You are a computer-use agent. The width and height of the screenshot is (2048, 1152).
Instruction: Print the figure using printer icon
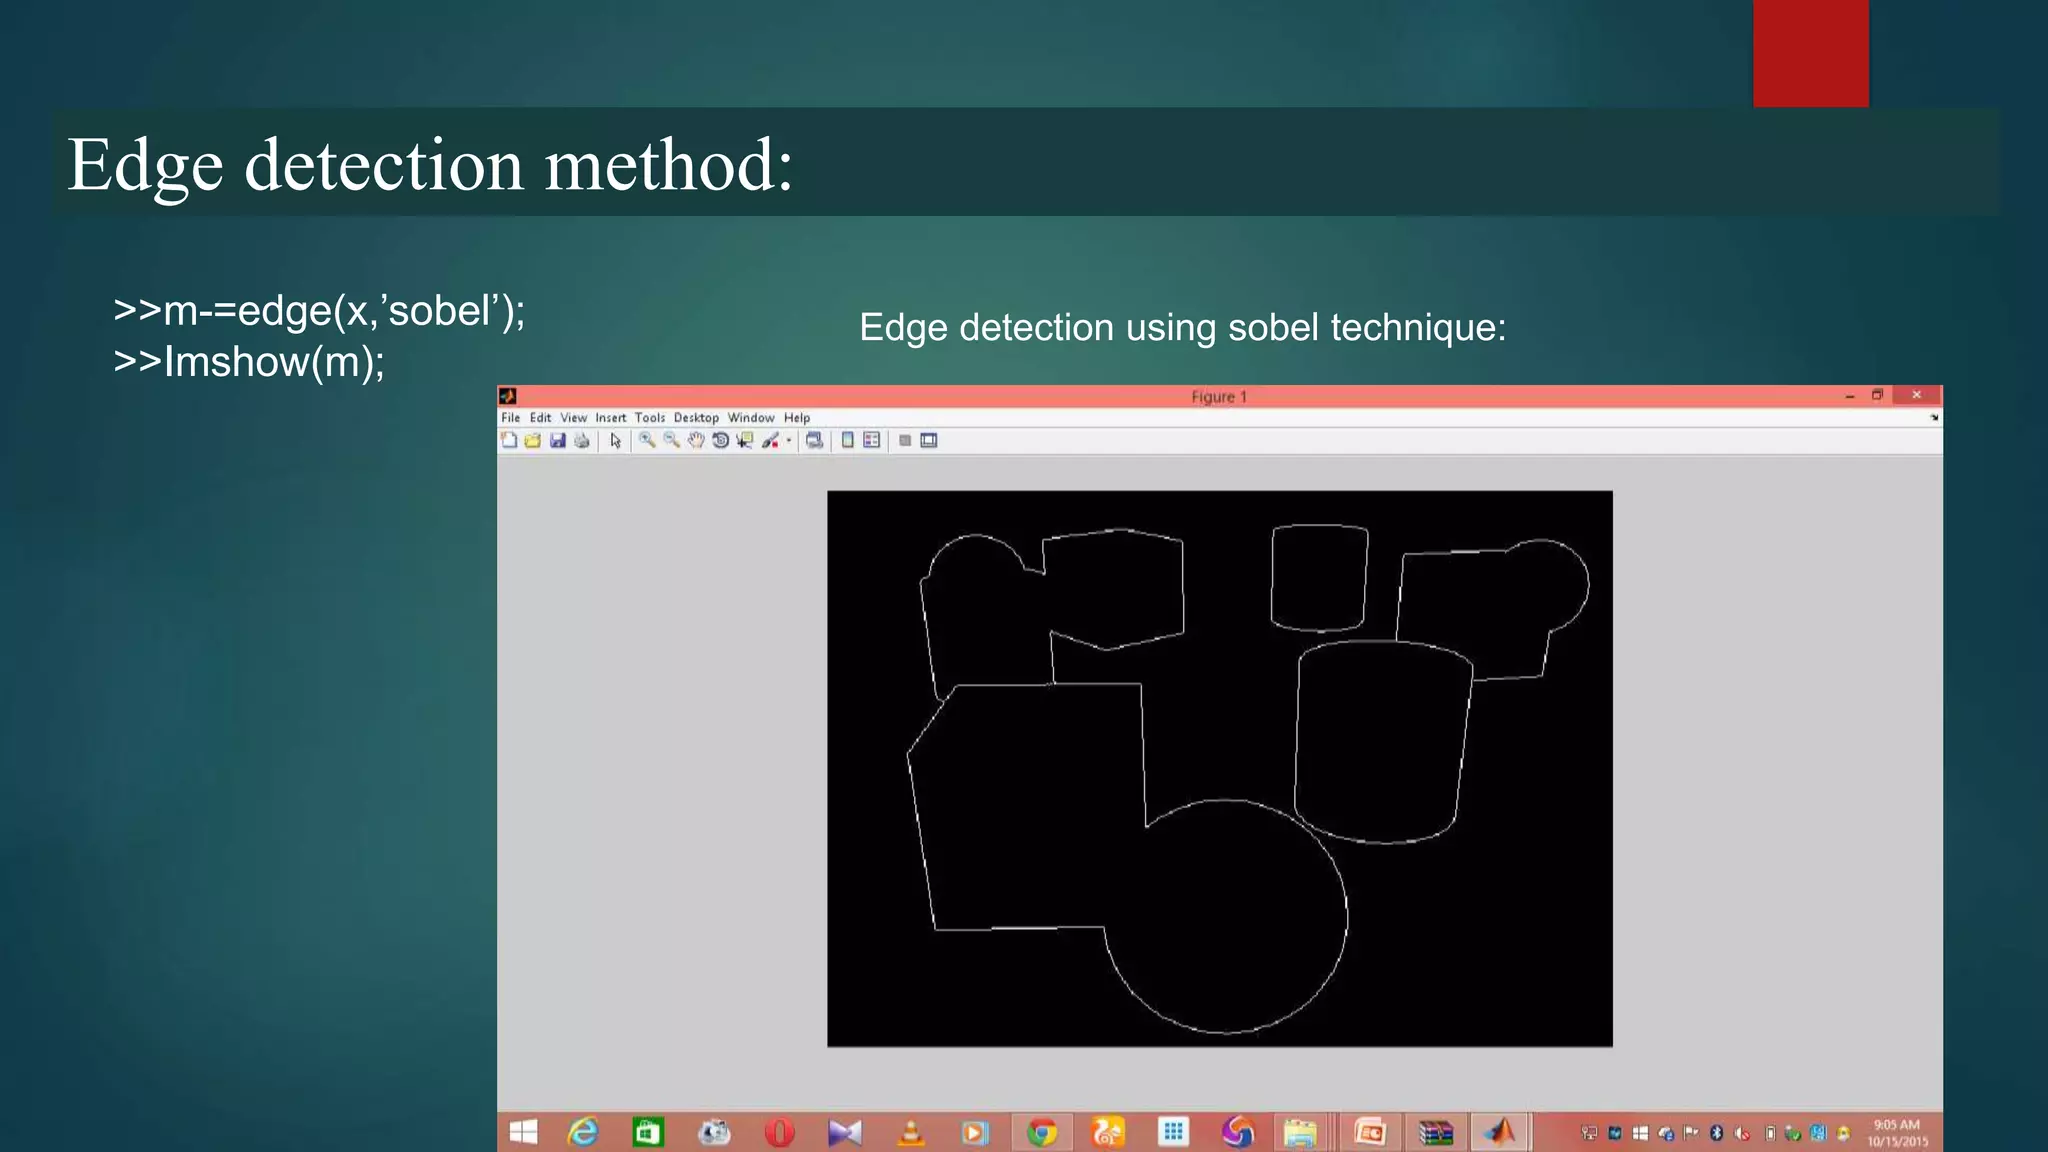point(582,440)
